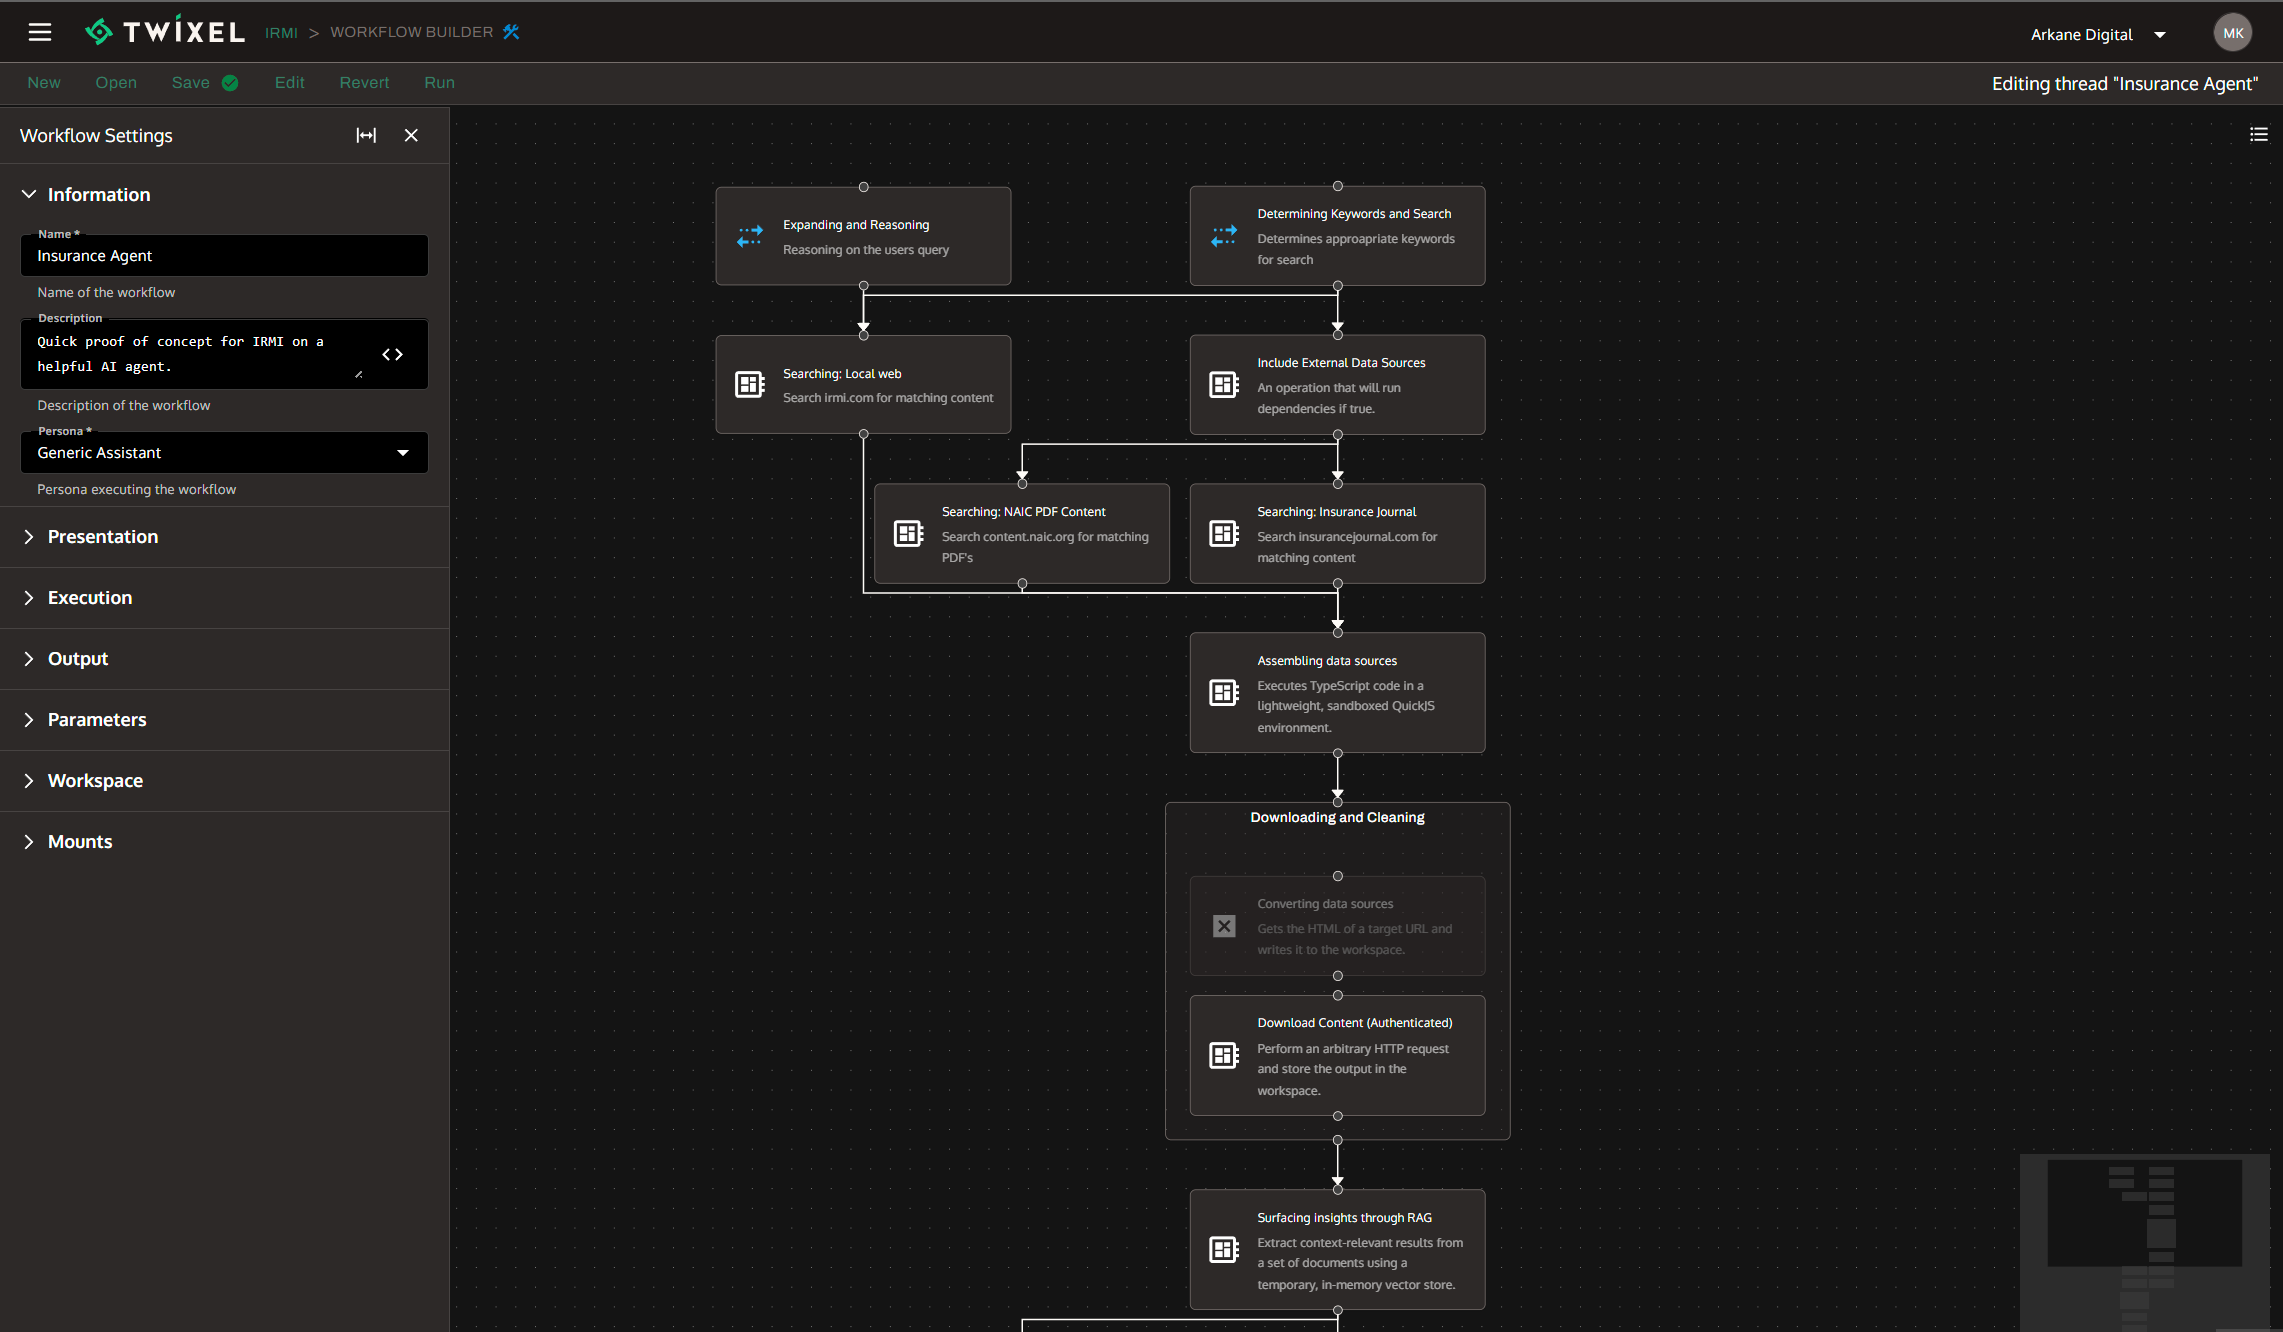Collapse the Information section

29,194
